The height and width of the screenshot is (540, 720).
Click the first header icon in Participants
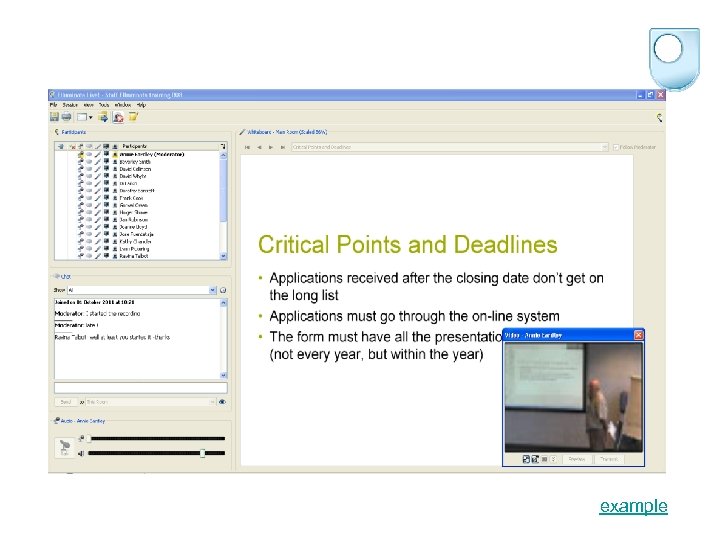pos(61,146)
